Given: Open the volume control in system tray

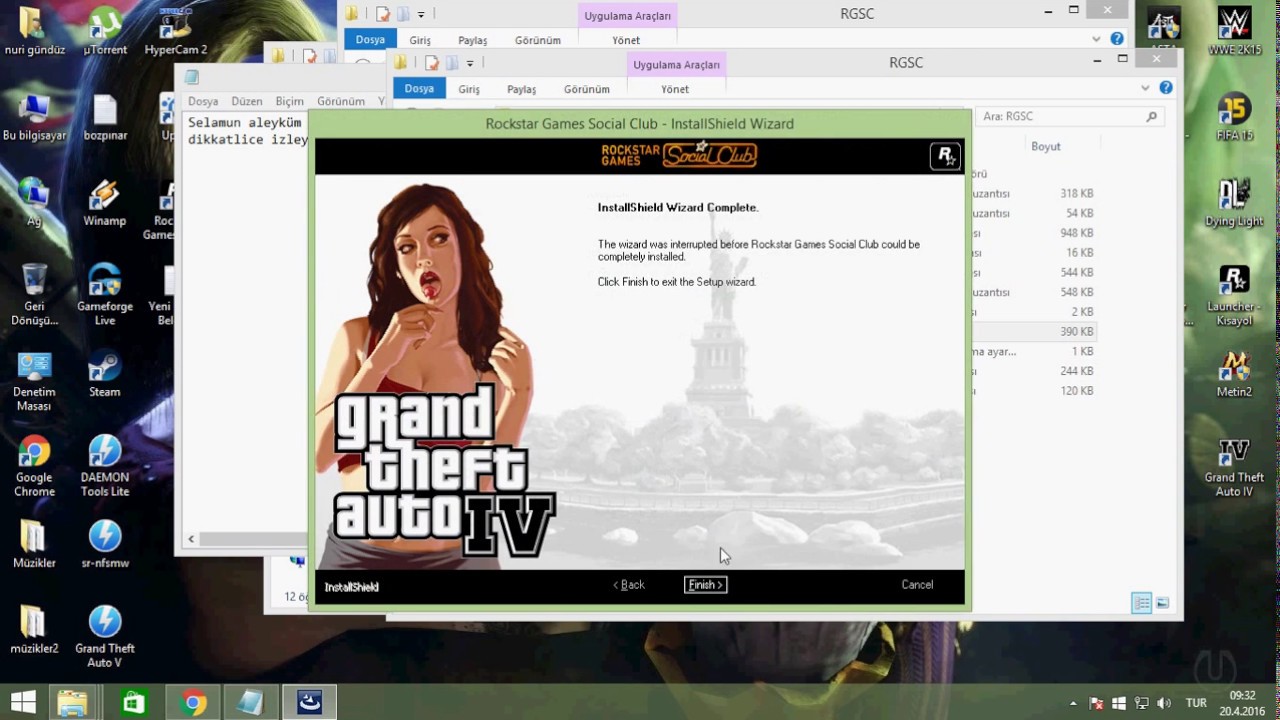Looking at the screenshot, I should pyautogui.click(x=1164, y=703).
